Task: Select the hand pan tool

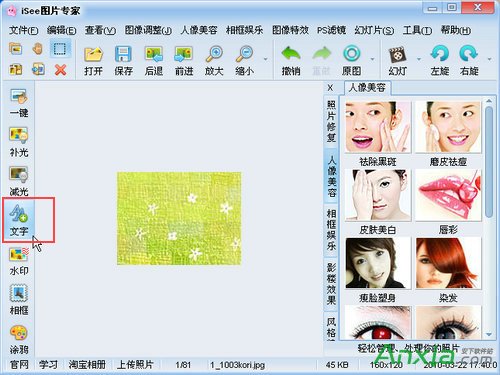Action: point(38,49)
